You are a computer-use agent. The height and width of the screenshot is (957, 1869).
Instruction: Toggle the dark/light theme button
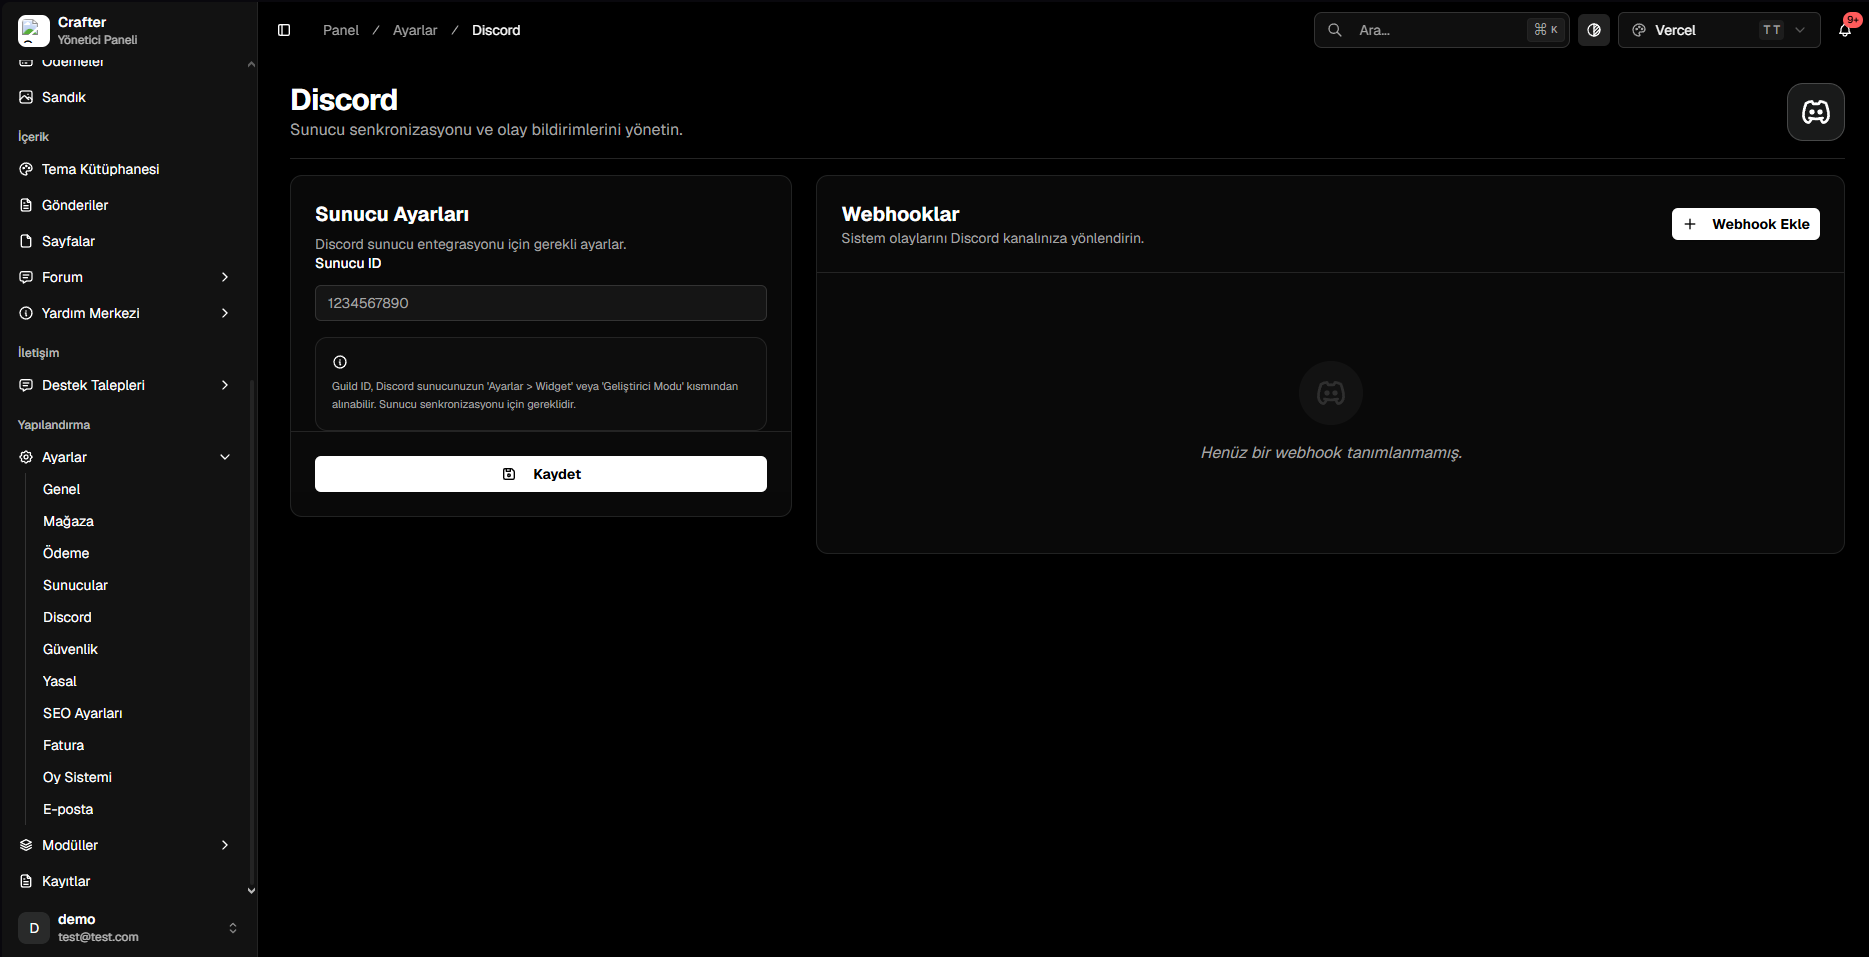1594,30
